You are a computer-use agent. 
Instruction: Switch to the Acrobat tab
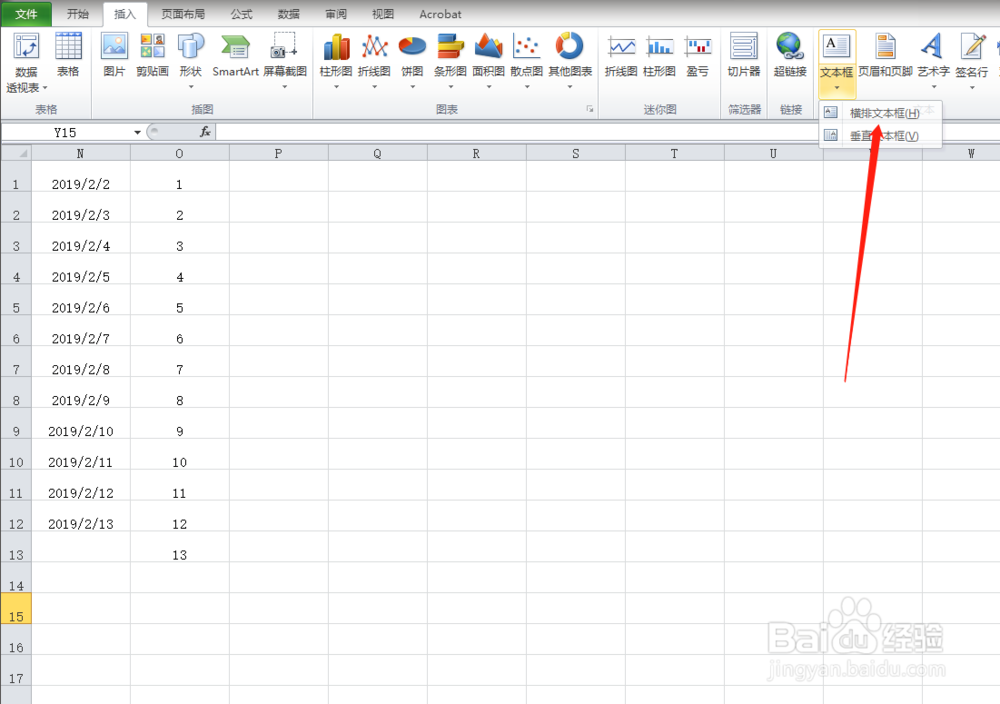(x=440, y=14)
